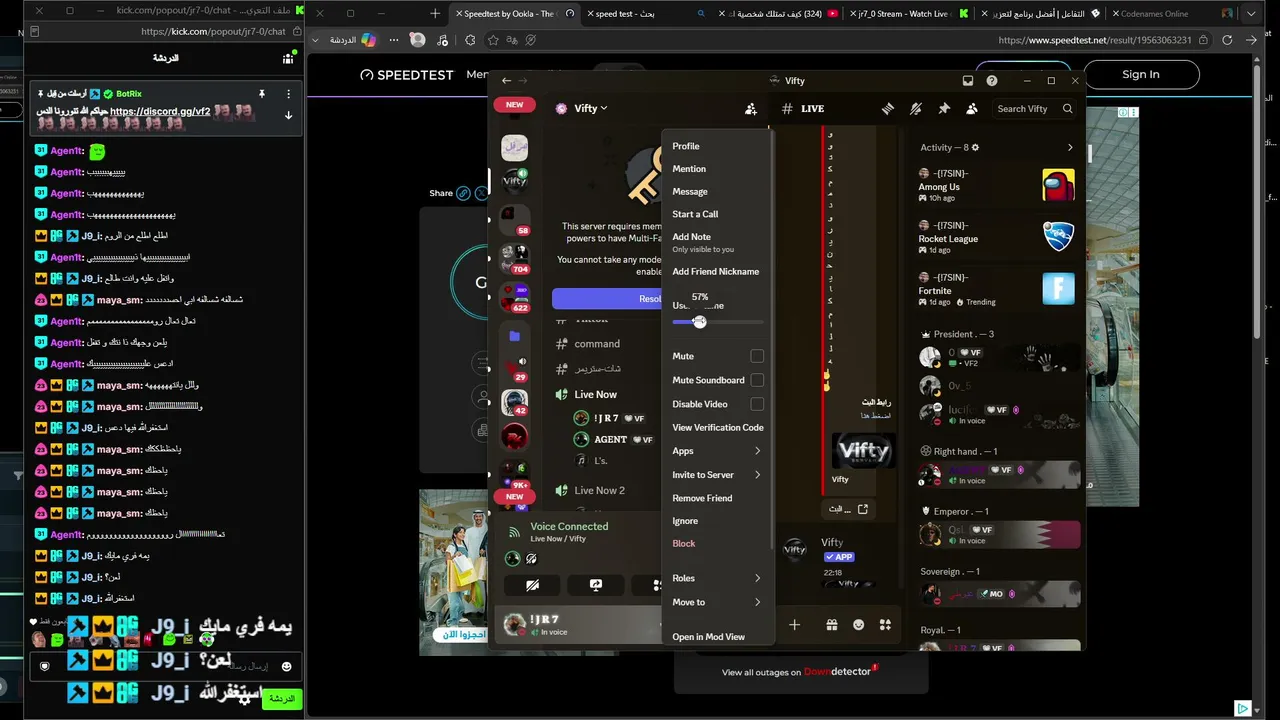Open server with 58 notification badge
Viewport: 1280px width, 720px height.
pos(514,219)
